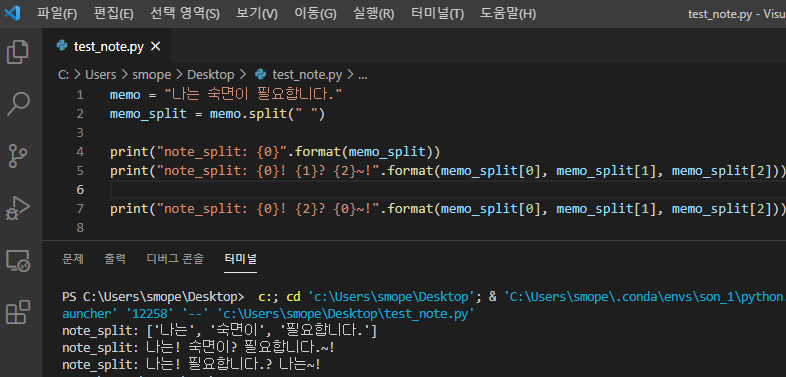Open the 도움말(H) menu
Screen dimensions: 786x377
(x=508, y=14)
